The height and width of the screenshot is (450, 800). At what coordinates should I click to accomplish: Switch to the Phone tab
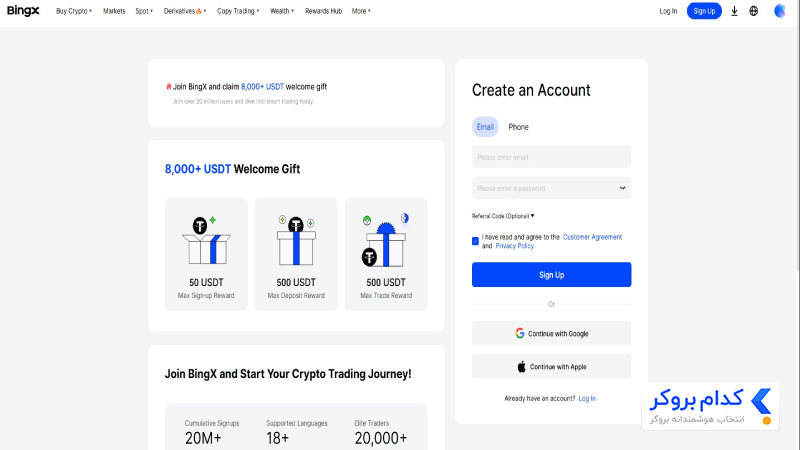point(518,127)
